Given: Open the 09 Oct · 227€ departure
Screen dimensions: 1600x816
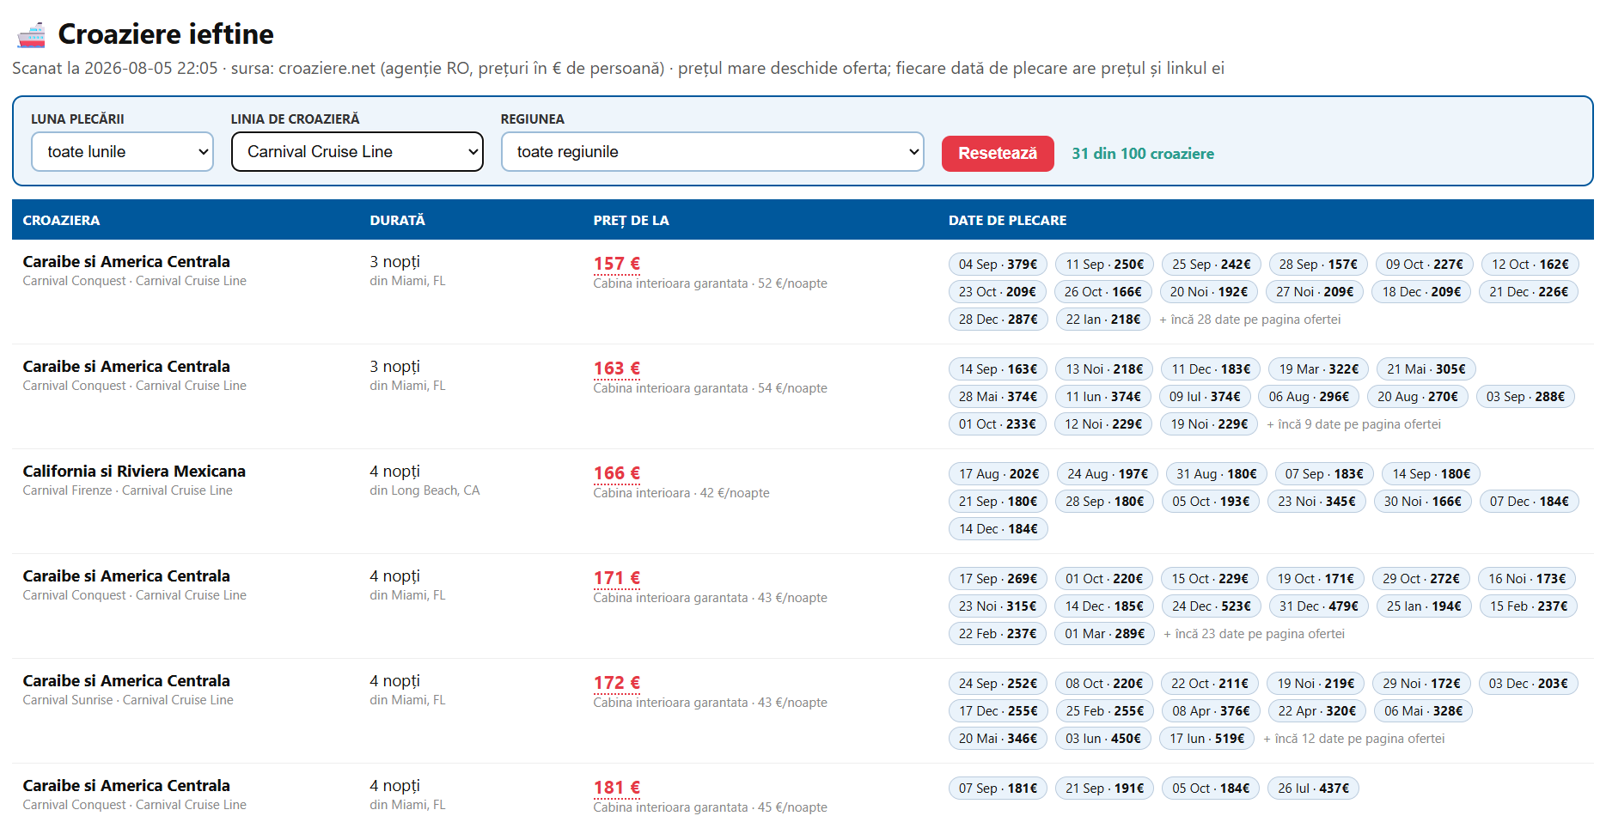Looking at the screenshot, I should (x=1424, y=264).
